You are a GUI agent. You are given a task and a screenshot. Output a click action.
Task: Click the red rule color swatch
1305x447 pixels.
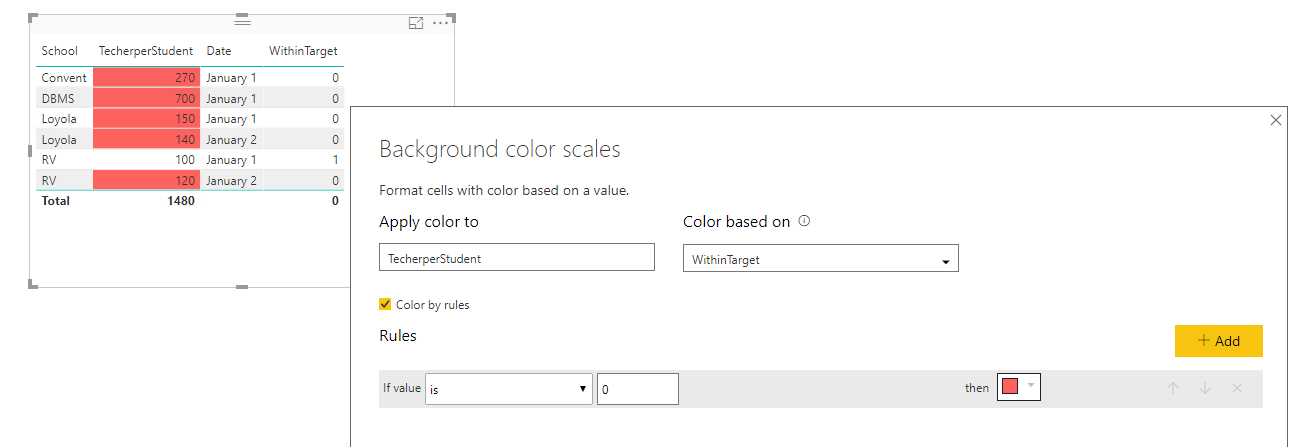[1010, 388]
